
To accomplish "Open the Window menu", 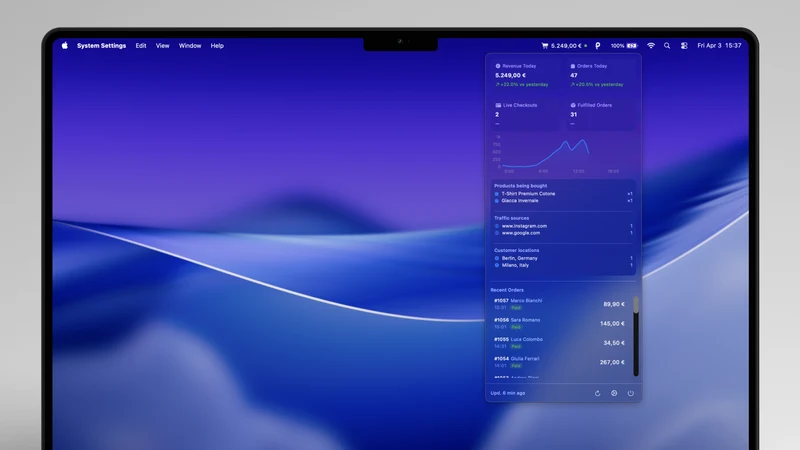I will point(190,45).
